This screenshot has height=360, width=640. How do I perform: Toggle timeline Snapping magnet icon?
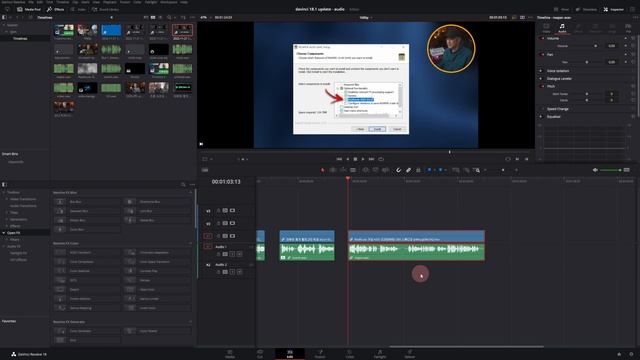pyautogui.click(x=398, y=170)
